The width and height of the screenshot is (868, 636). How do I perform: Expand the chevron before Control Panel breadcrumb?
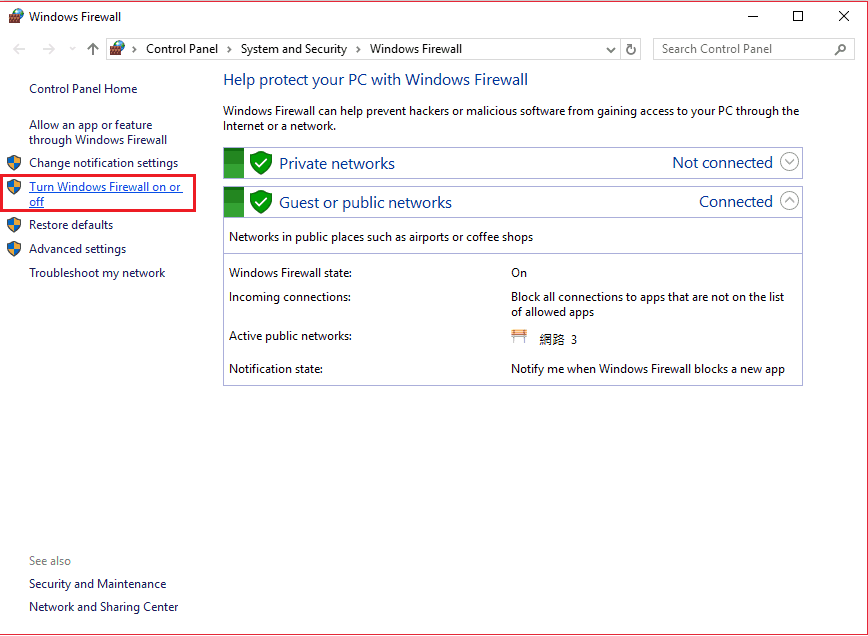click(135, 49)
